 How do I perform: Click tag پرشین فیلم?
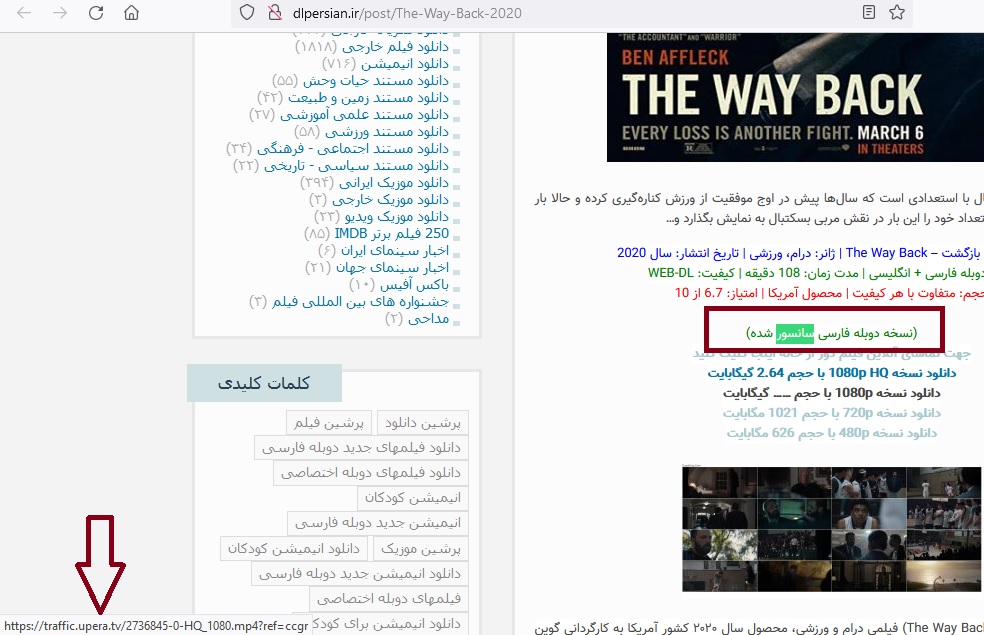coord(329,423)
